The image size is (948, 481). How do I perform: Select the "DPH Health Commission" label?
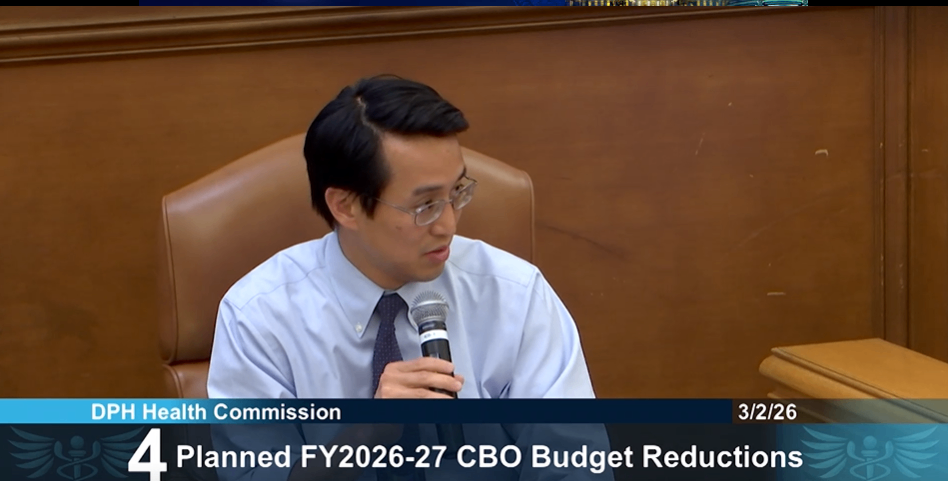tap(215, 412)
